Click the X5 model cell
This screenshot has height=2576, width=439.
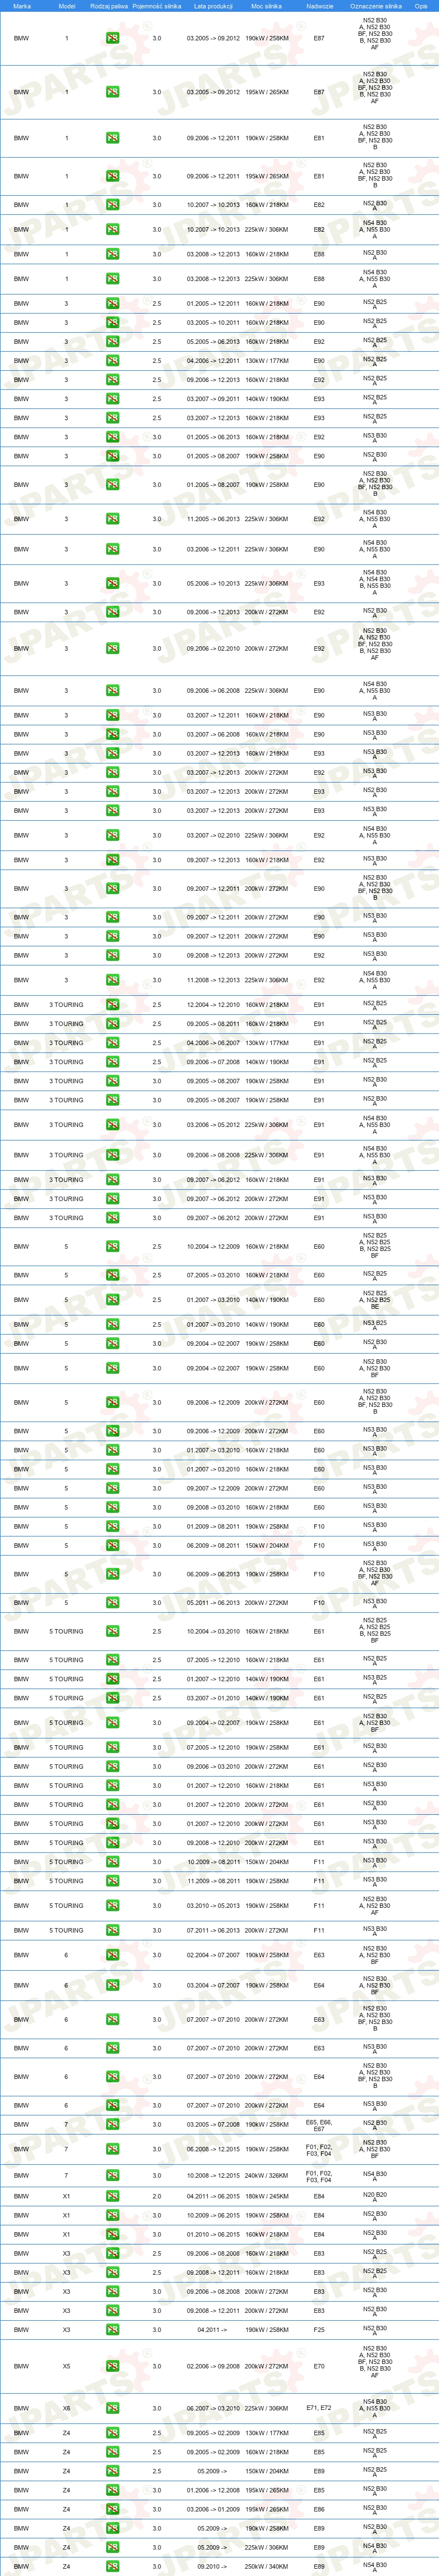point(67,2366)
